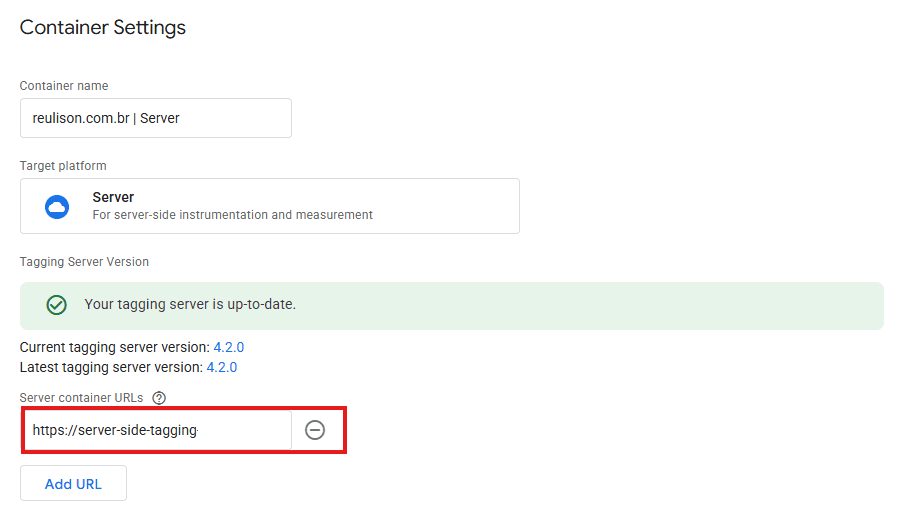Screen dimensions: 901x513
Task: Open the Server container URLs help icon
Action: (x=159, y=398)
